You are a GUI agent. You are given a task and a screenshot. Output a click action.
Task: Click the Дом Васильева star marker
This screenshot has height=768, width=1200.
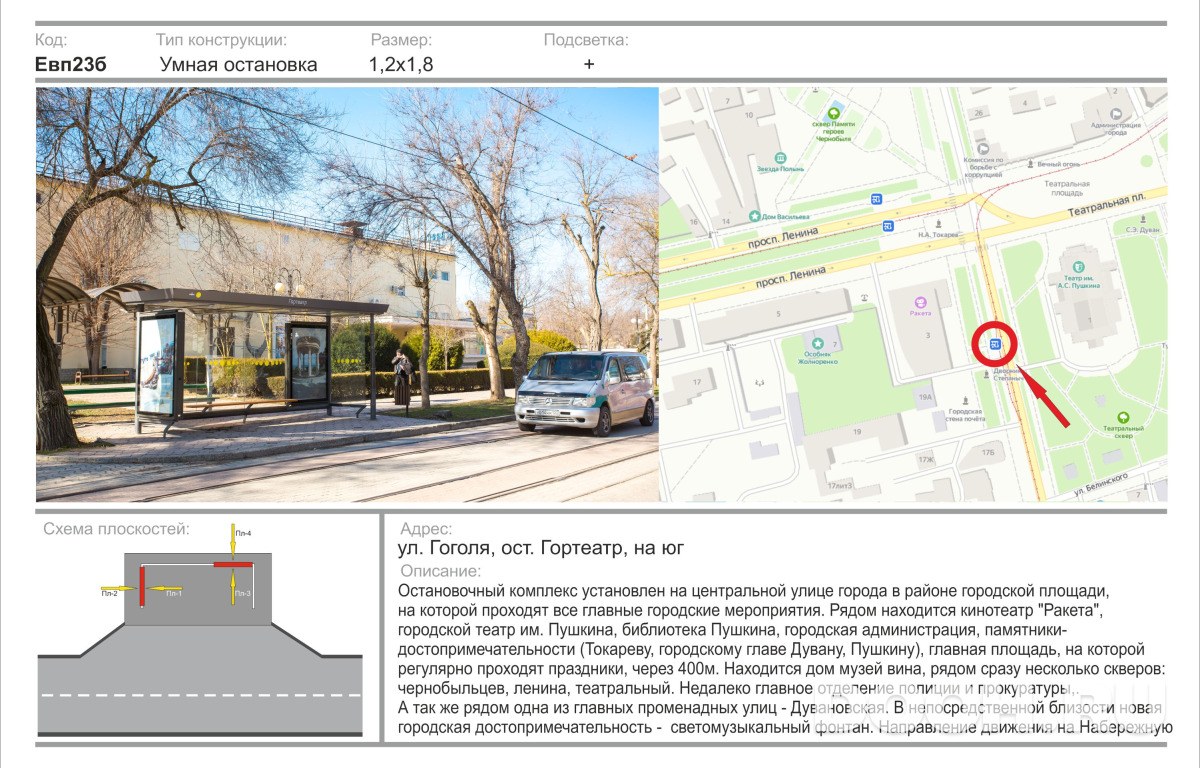pos(754,217)
